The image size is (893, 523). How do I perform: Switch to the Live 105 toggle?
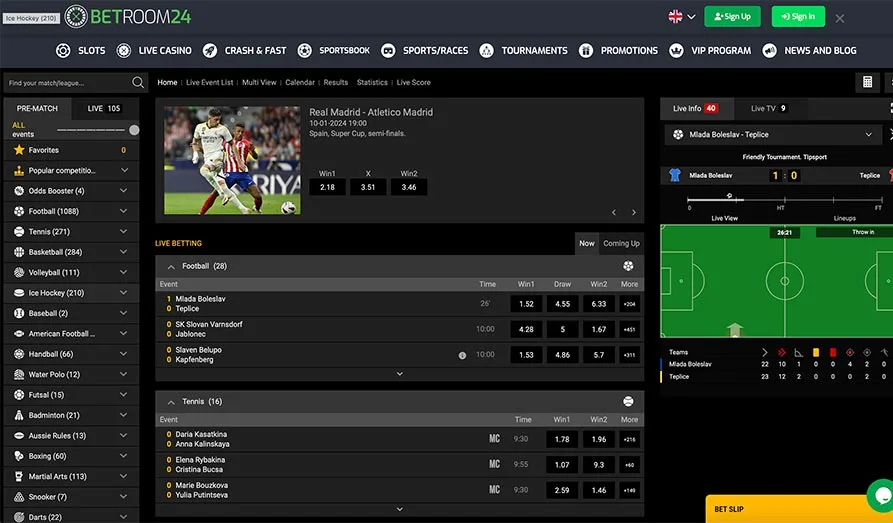(104, 108)
